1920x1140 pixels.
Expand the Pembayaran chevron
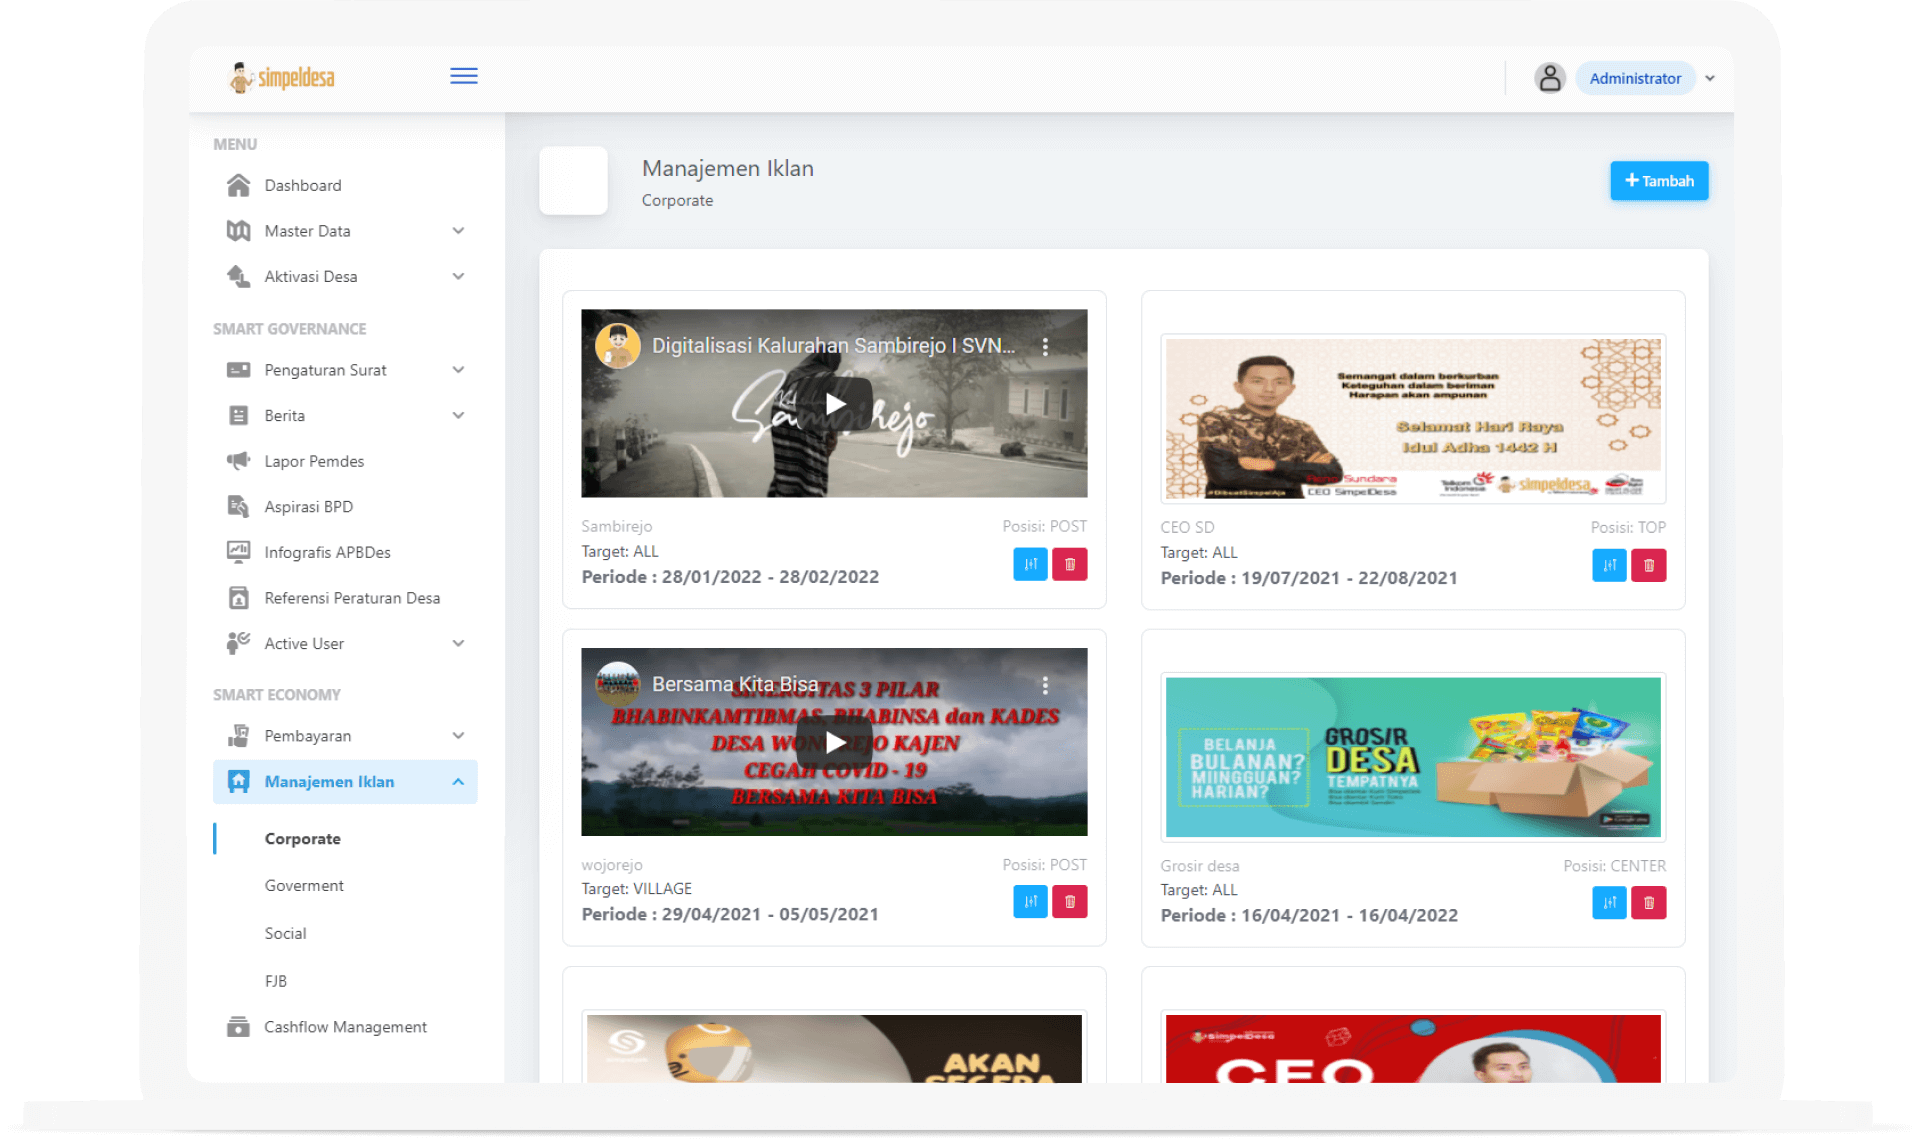tap(458, 736)
